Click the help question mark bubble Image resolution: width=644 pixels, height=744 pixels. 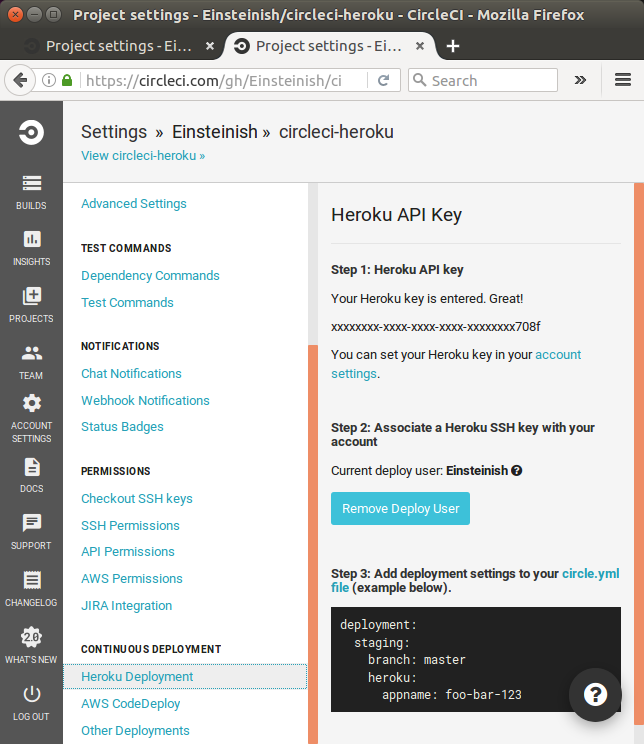point(595,695)
